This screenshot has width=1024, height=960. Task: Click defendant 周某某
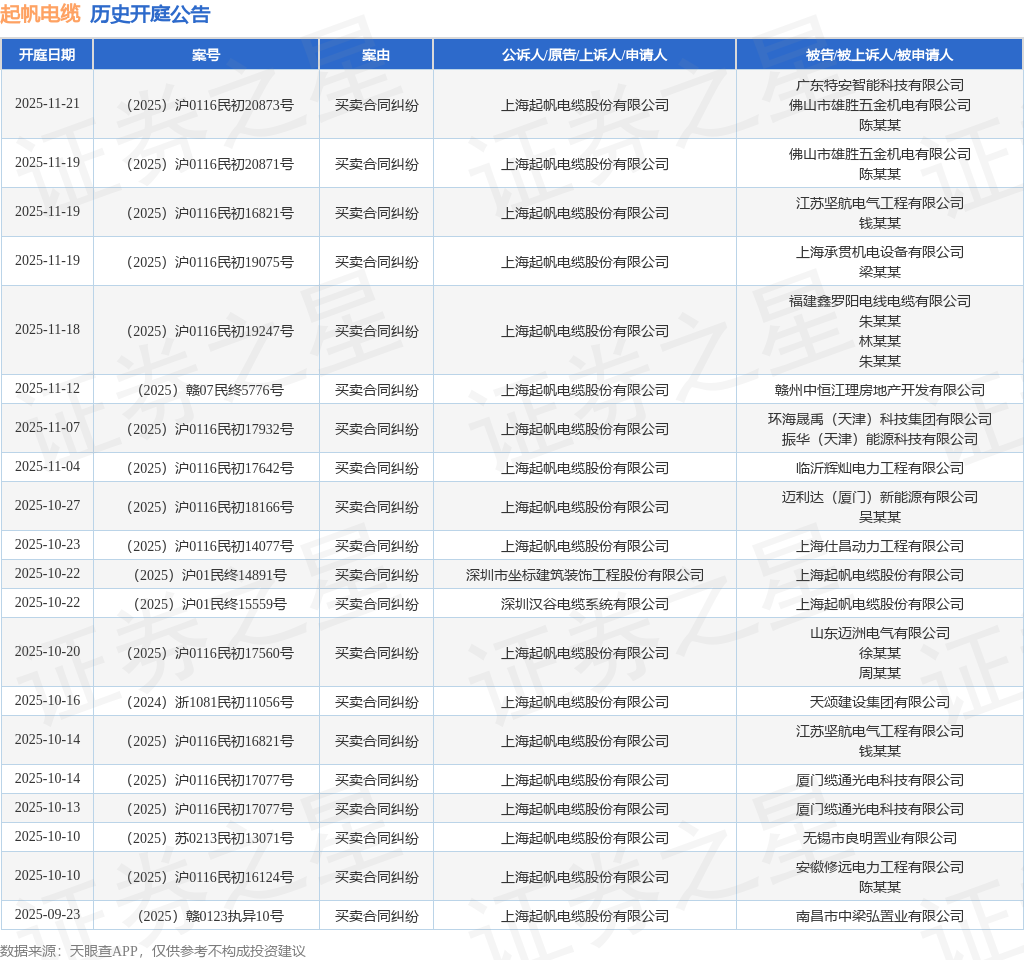tap(880, 673)
